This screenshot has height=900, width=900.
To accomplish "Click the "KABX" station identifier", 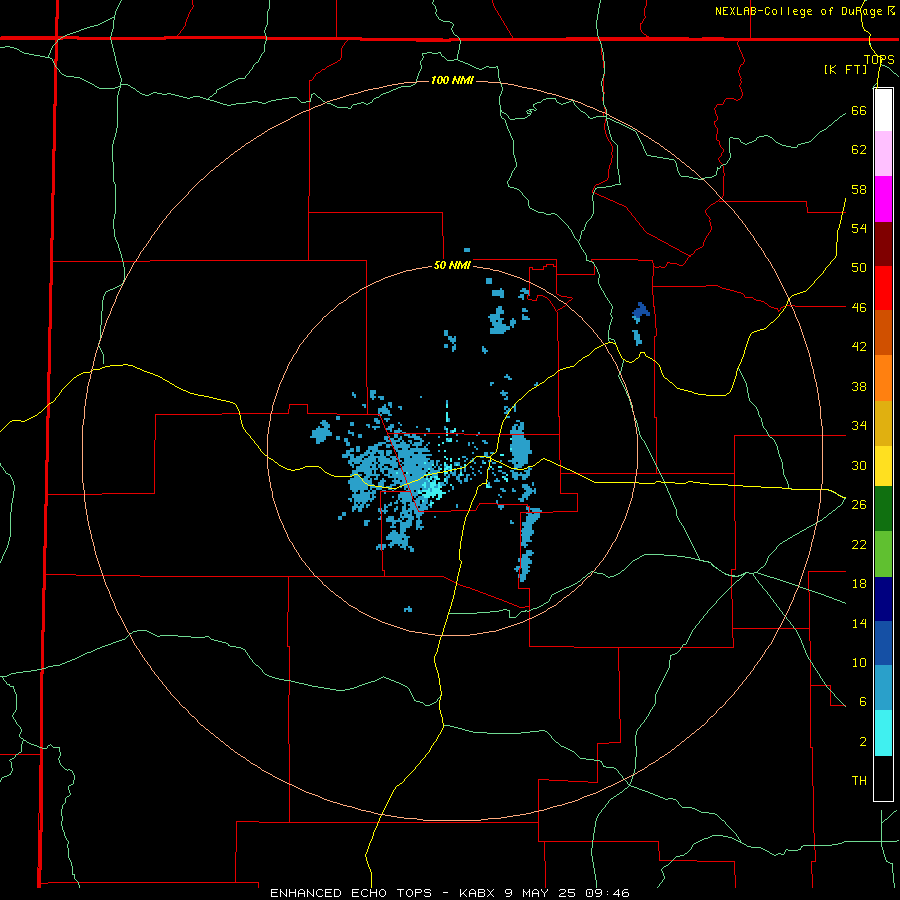I will click(x=478, y=893).
